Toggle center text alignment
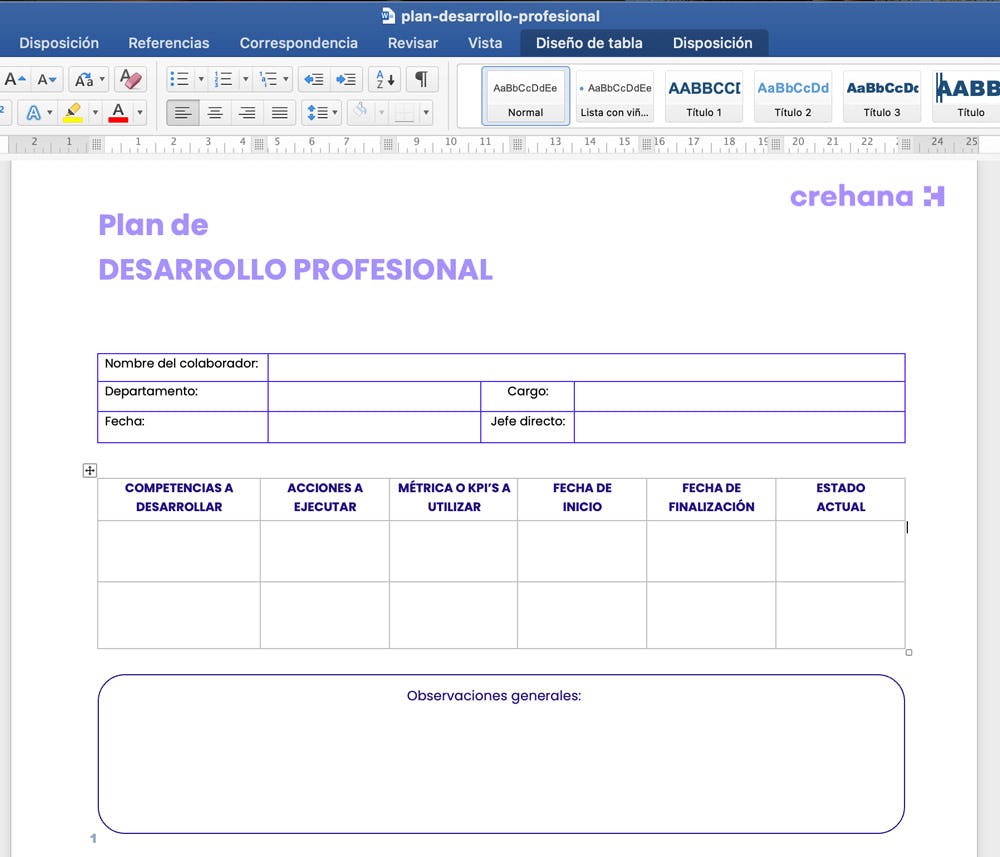Viewport: 1000px width, 857px height. coord(215,112)
